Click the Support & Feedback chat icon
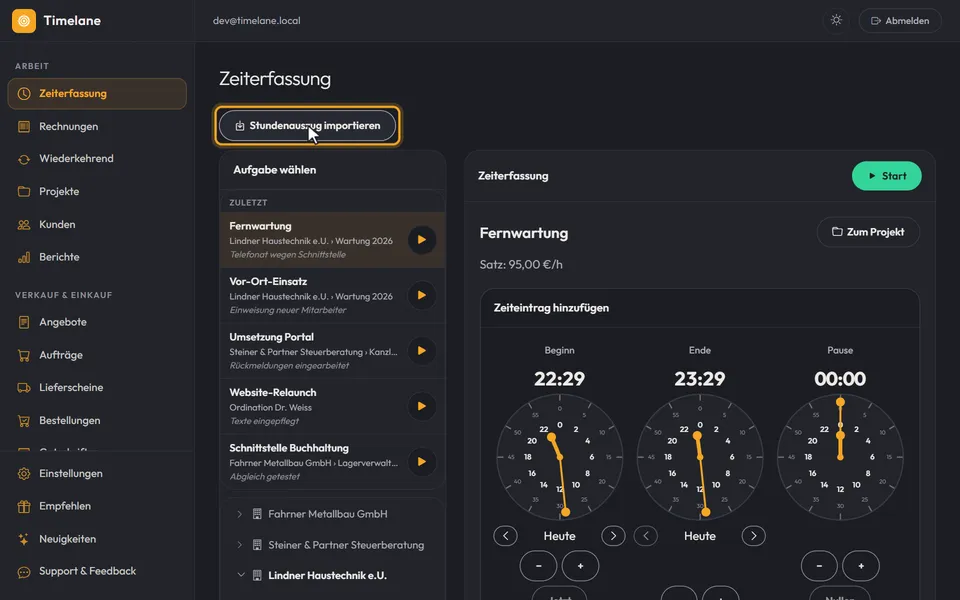The width and height of the screenshot is (960, 600). click(x=24, y=572)
